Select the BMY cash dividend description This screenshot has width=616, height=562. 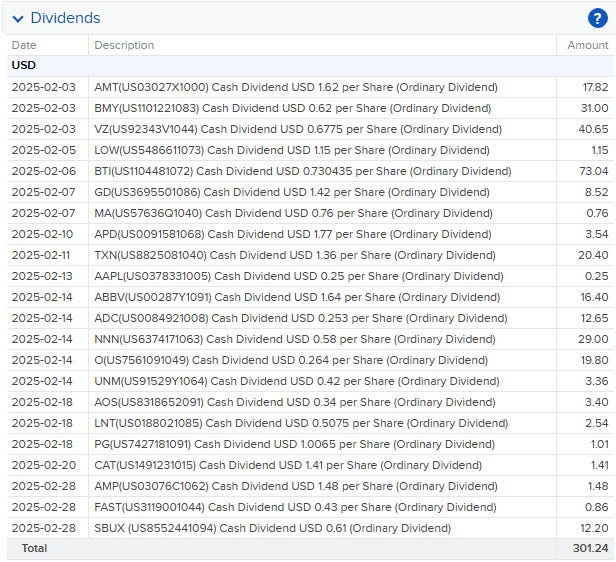click(293, 108)
